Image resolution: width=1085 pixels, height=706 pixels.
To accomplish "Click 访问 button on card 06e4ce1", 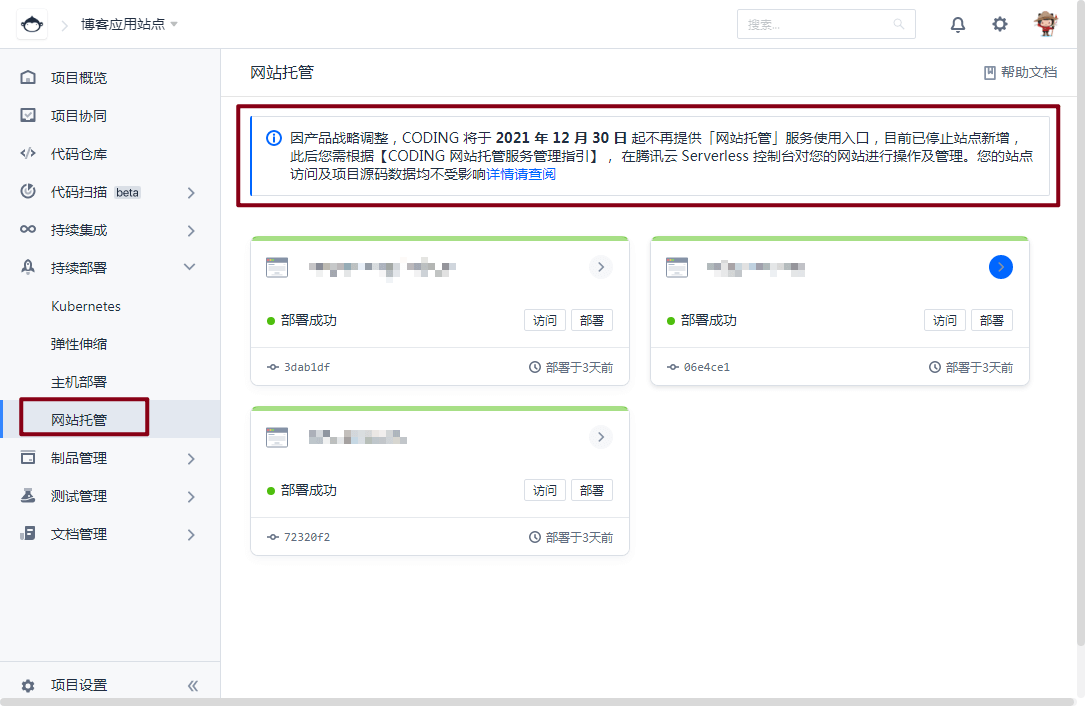I will pos(945,320).
